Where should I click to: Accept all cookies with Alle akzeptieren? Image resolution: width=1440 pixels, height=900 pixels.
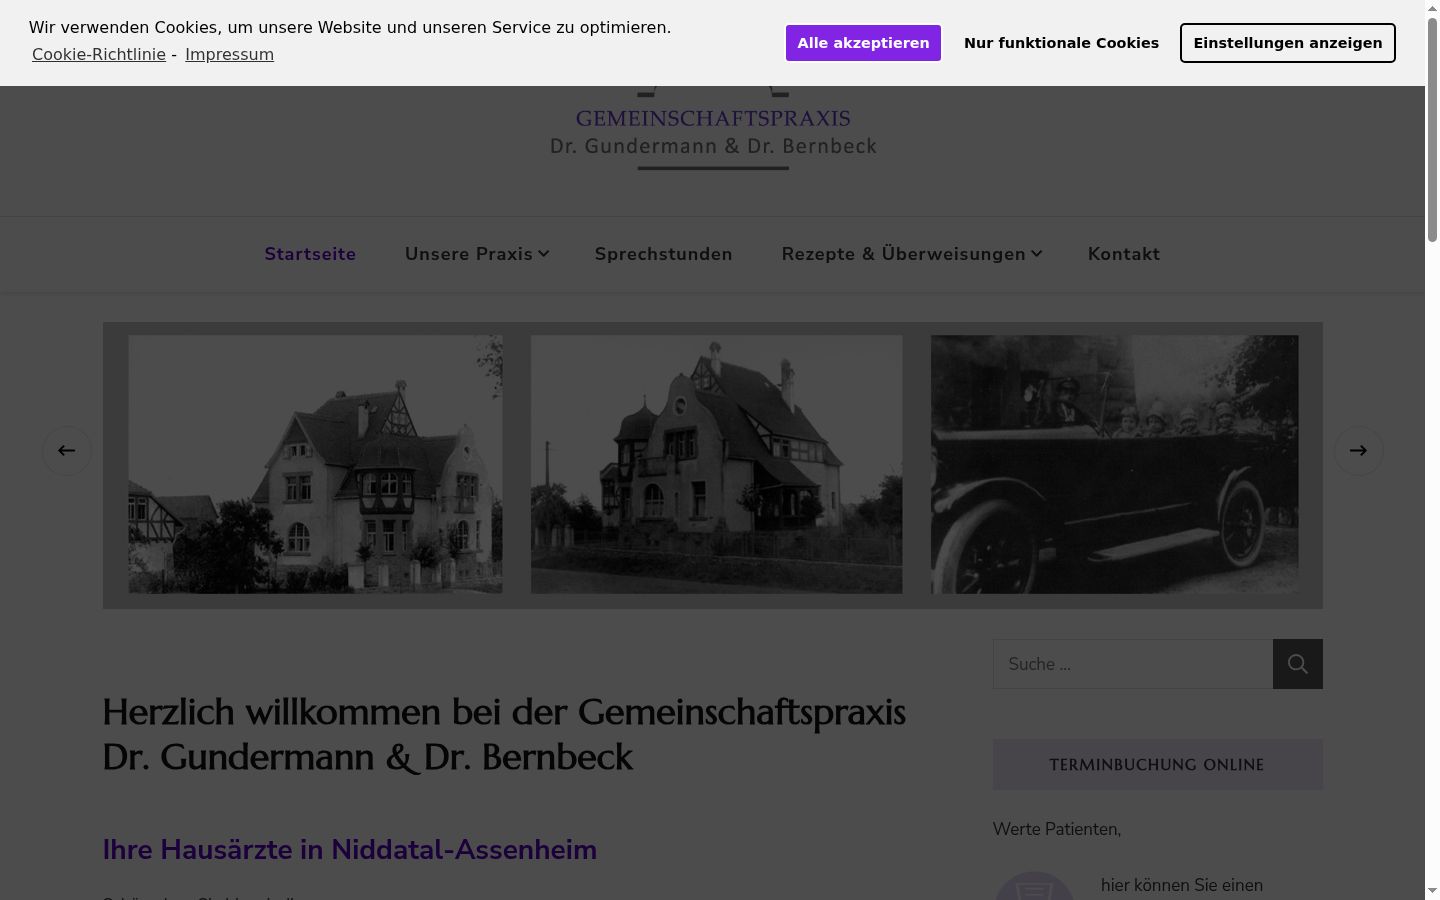tap(863, 43)
